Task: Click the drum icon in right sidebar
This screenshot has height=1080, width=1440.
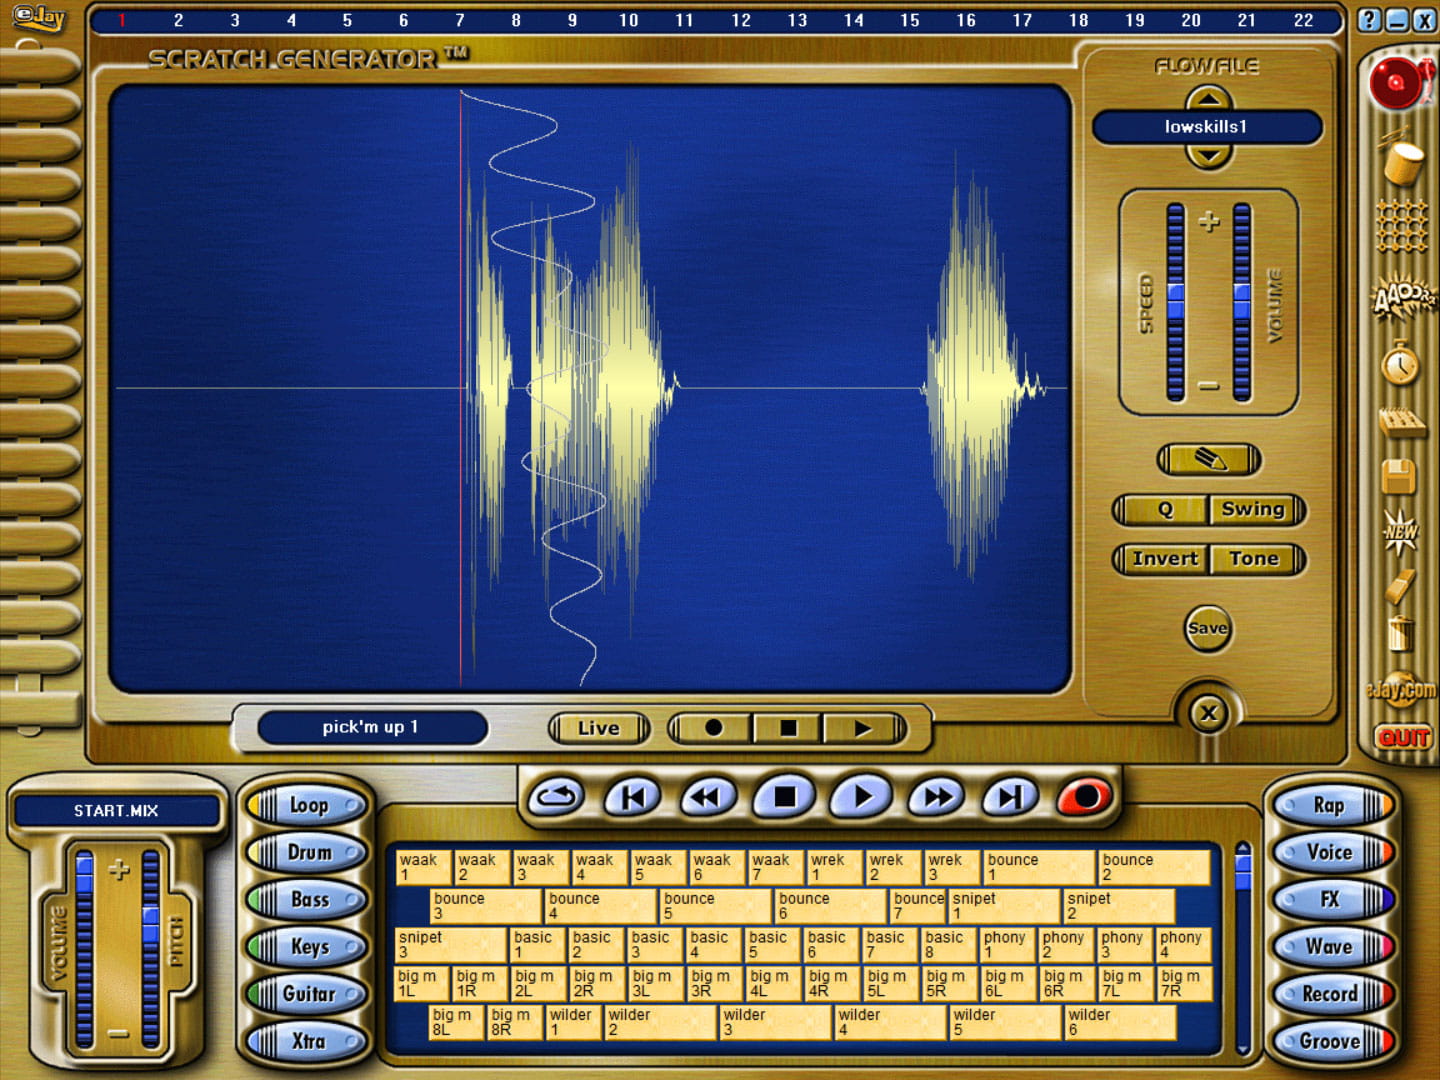Action: pos(1402,160)
